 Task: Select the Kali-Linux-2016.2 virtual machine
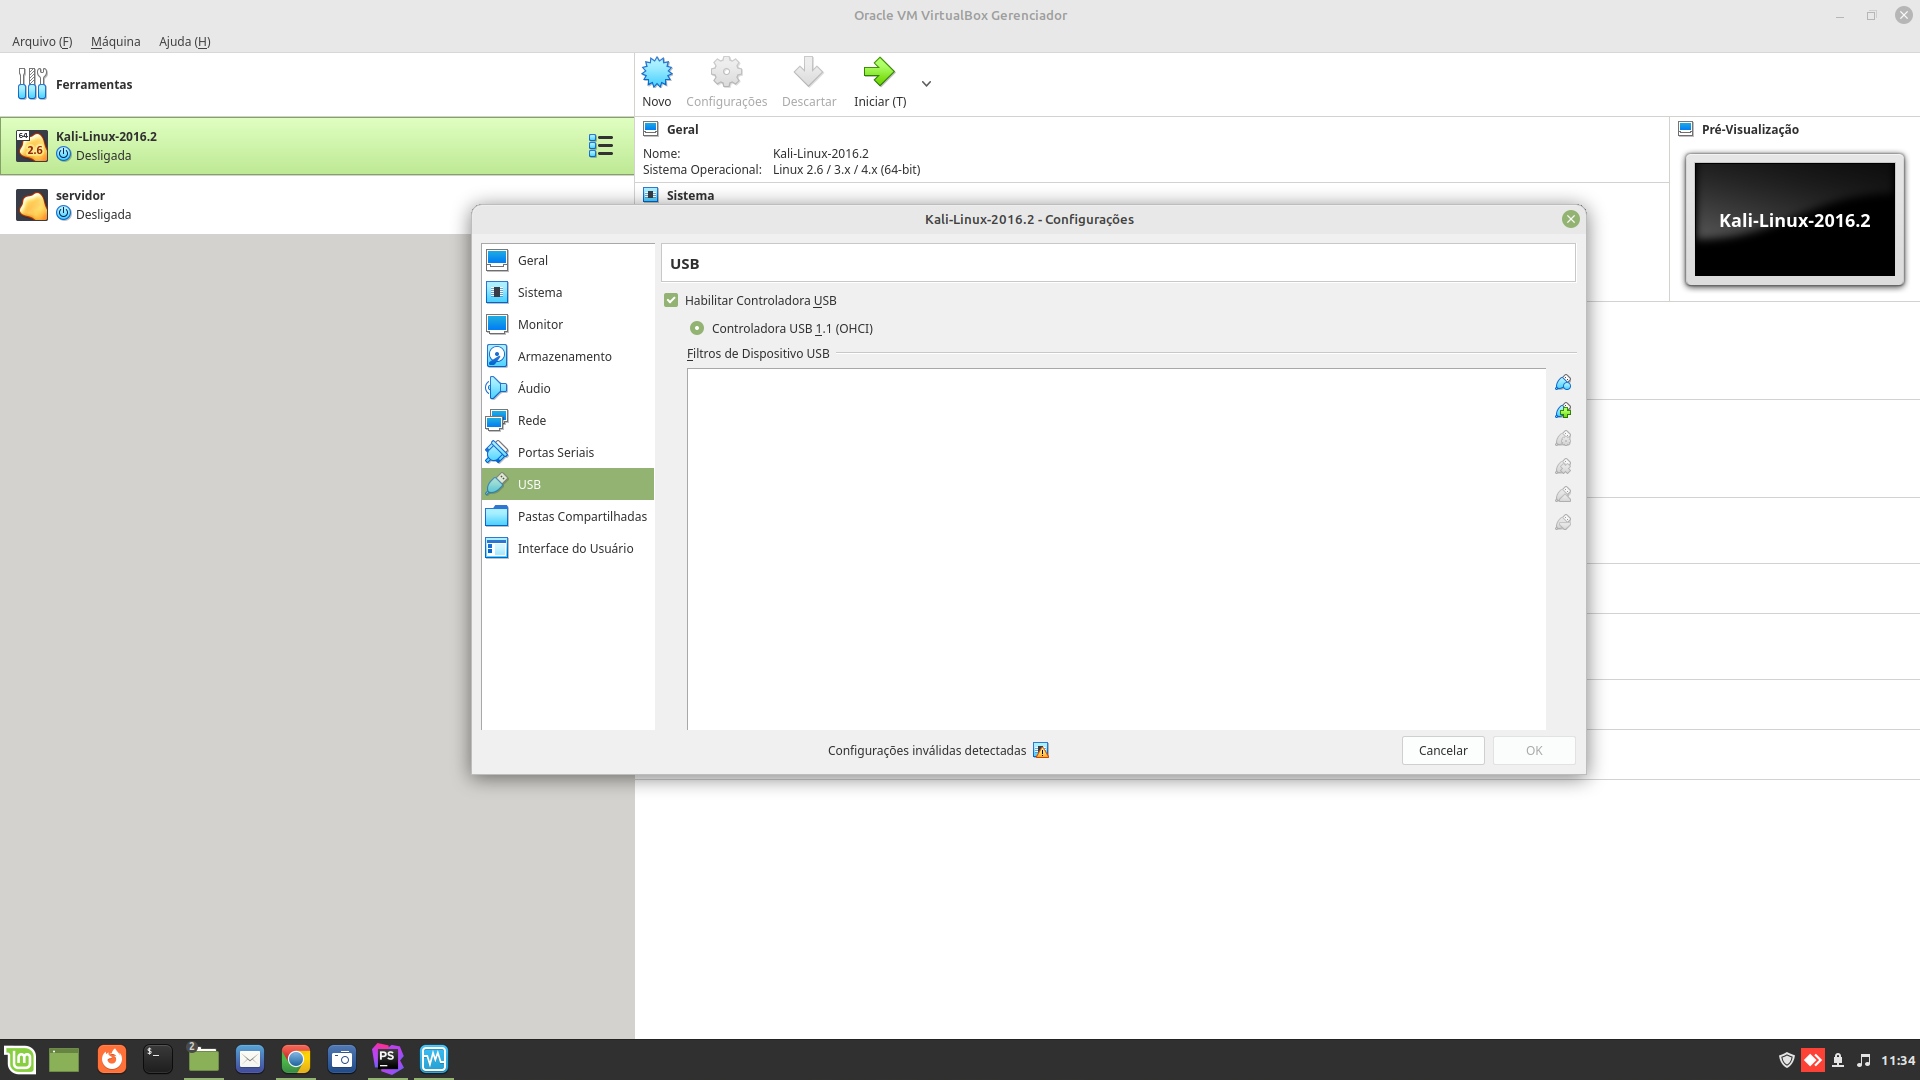point(317,146)
